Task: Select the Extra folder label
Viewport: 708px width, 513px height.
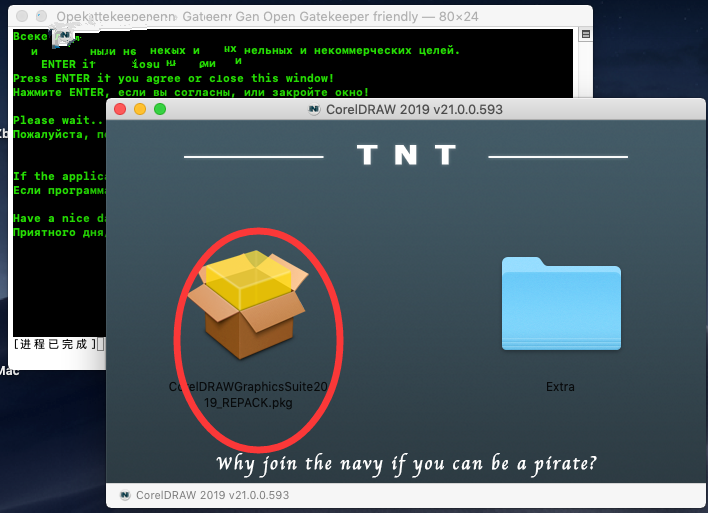Action: (x=560, y=387)
